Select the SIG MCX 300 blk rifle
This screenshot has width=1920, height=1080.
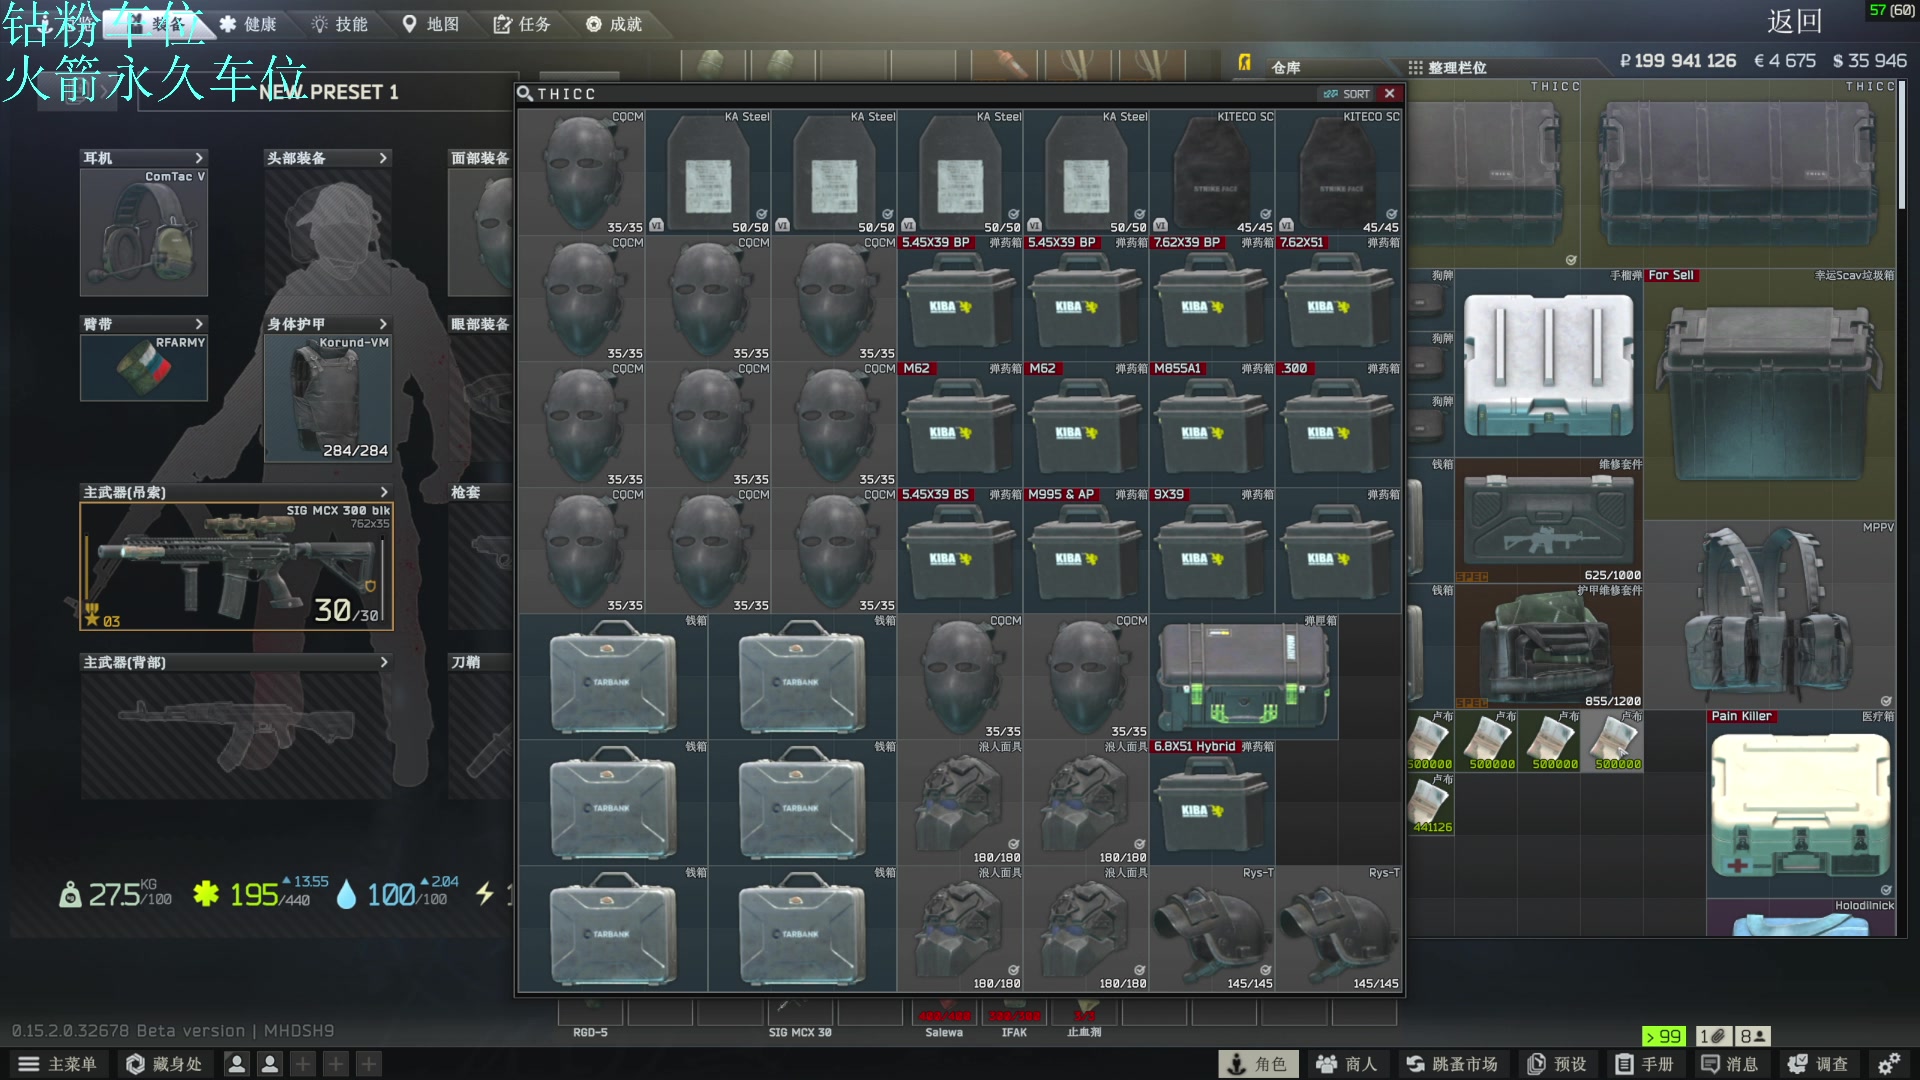pyautogui.click(x=237, y=566)
